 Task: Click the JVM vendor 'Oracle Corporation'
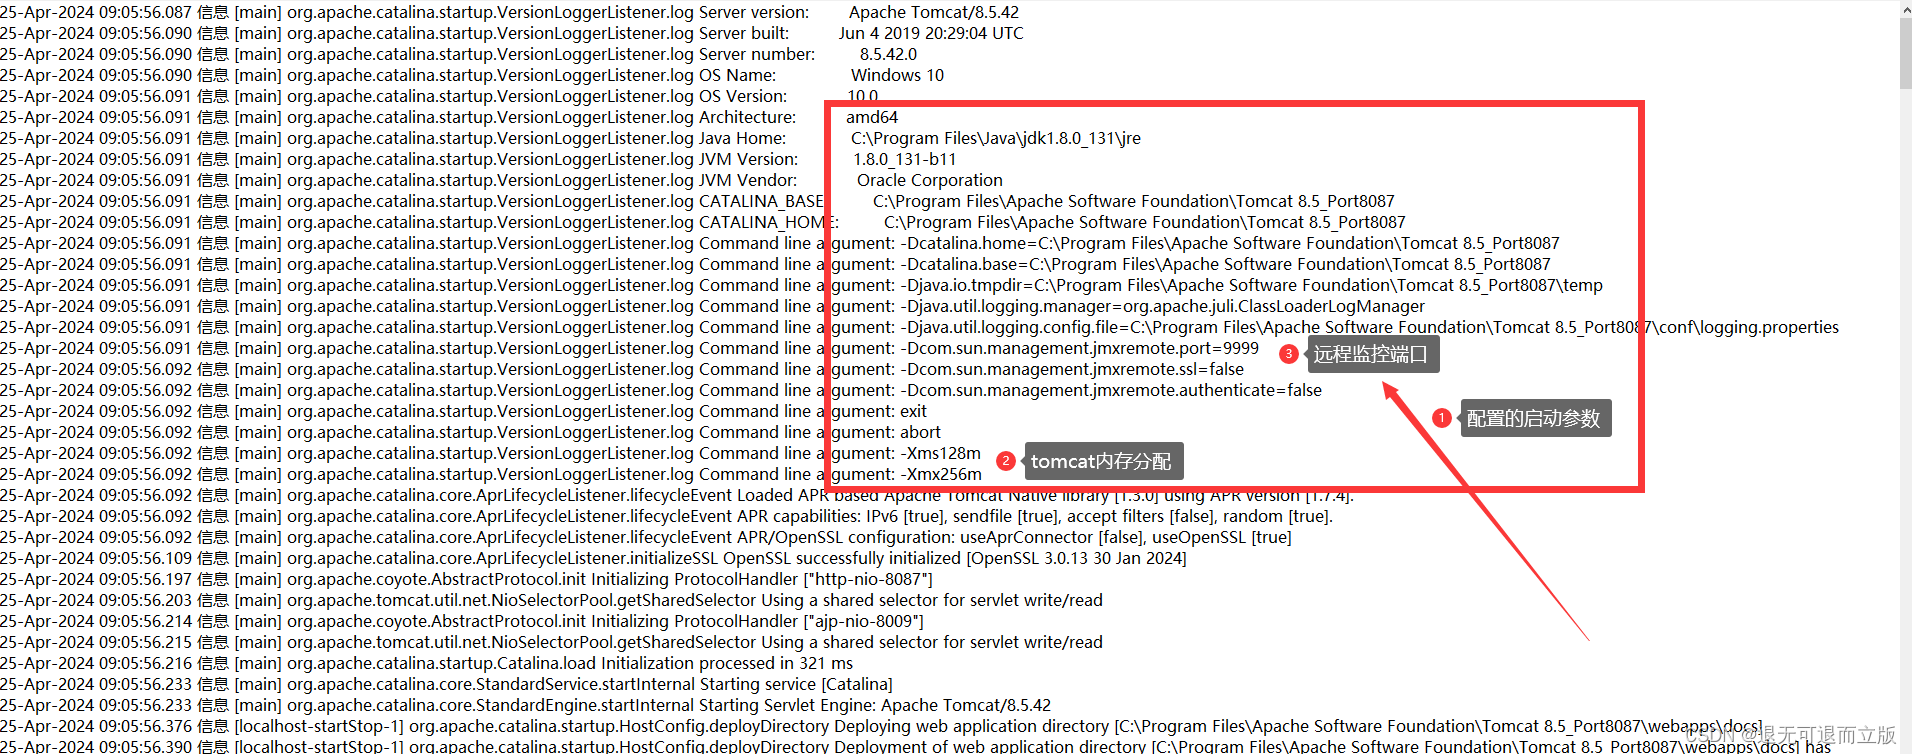tap(929, 180)
